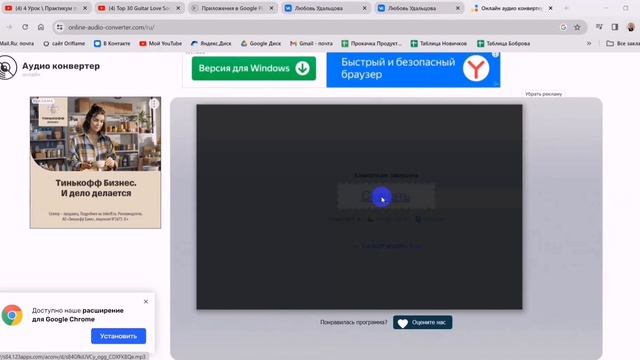Select the 'Онлайн аудио конвертер' tab
Viewport: 640px width, 360px height.
point(512,8)
